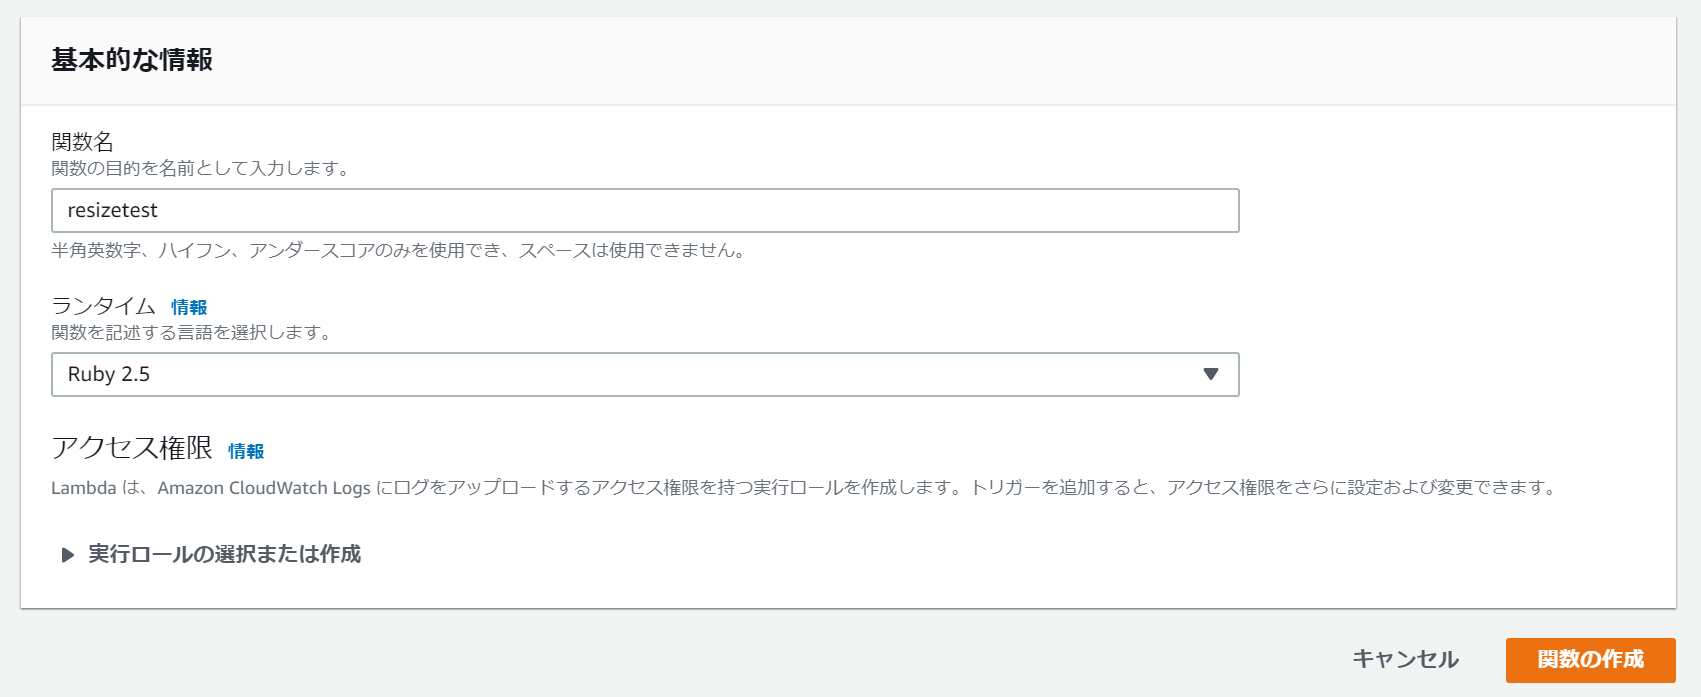The height and width of the screenshot is (697, 1701).
Task: Click the 関数を記述する言語を選択します description
Action: click(x=192, y=332)
